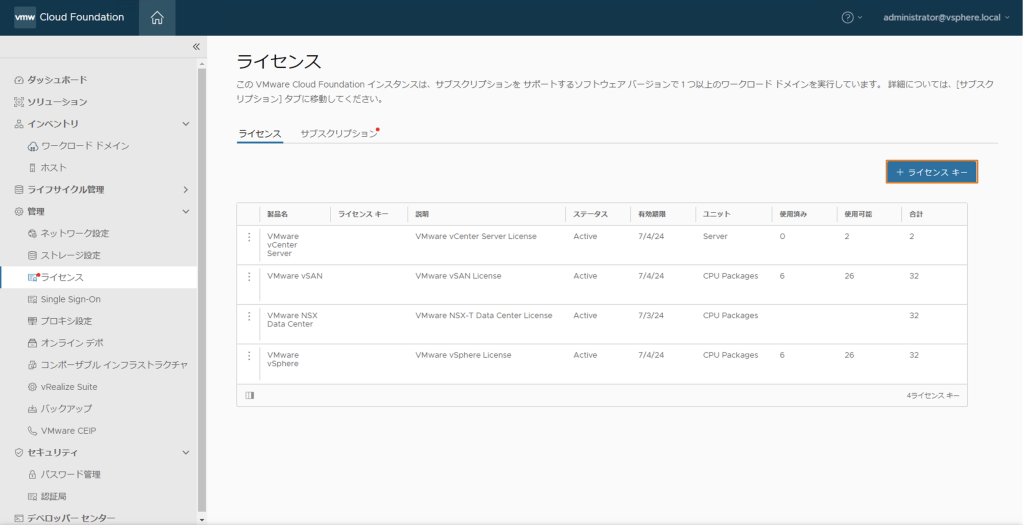Click the home icon in top bar

click(x=157, y=17)
